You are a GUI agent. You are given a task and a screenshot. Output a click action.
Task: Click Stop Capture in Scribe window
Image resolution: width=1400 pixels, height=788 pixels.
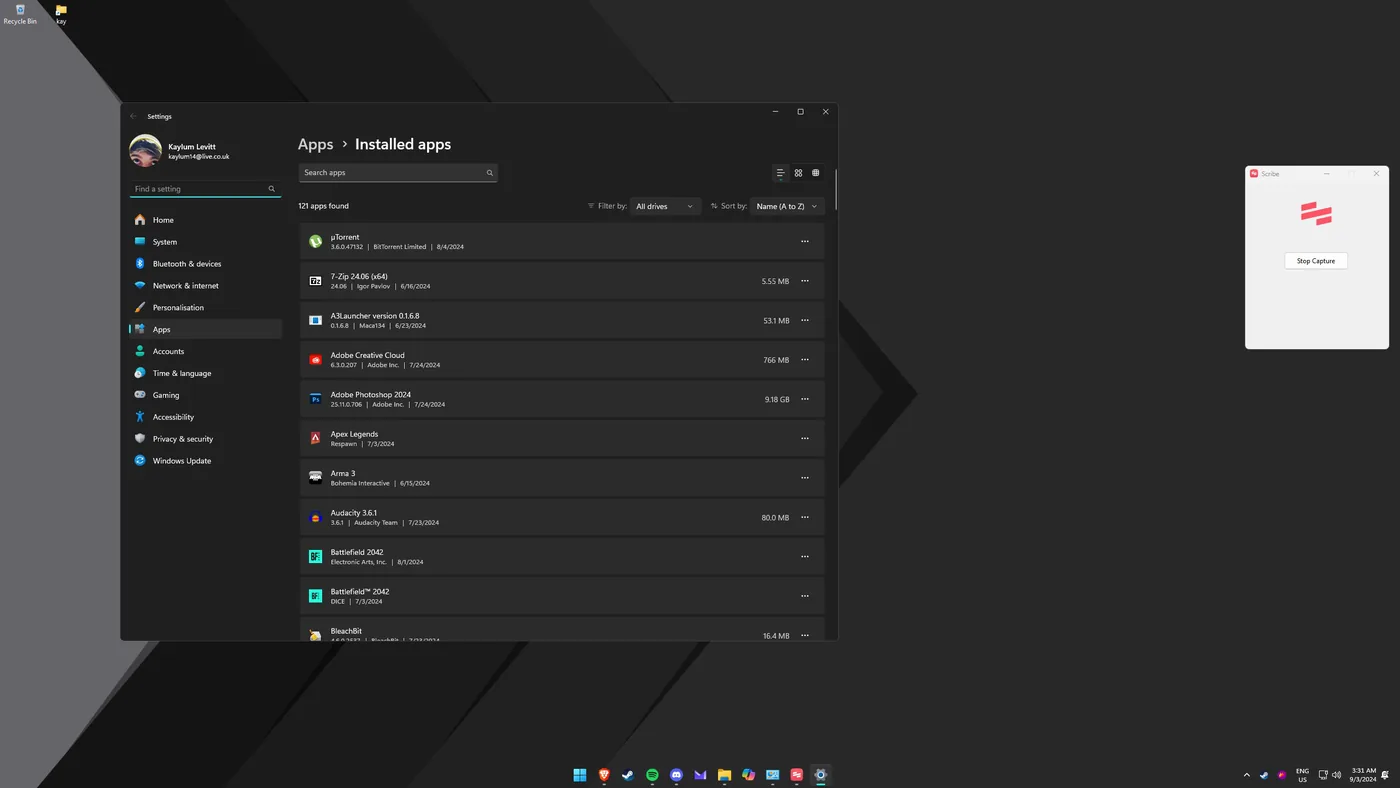[1316, 261]
